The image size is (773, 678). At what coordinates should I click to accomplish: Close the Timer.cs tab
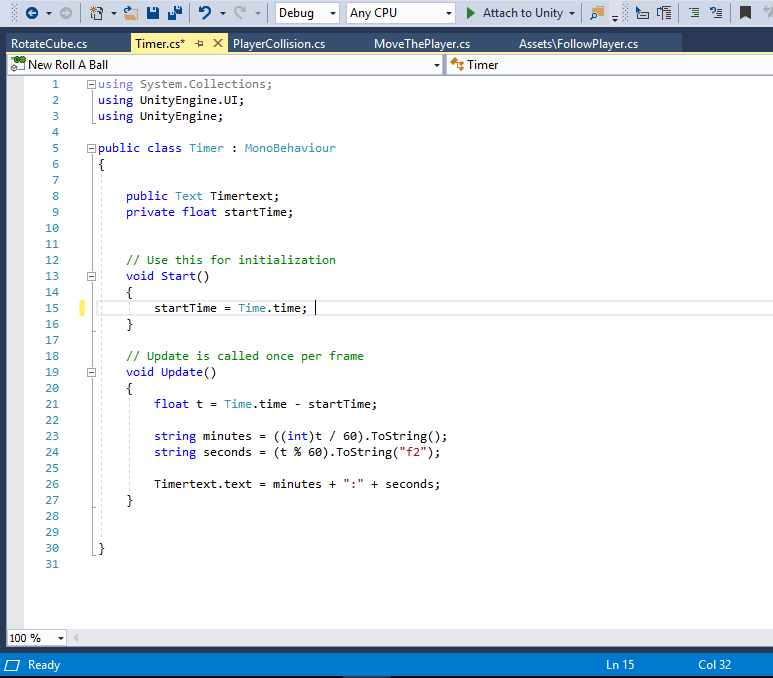(x=217, y=43)
